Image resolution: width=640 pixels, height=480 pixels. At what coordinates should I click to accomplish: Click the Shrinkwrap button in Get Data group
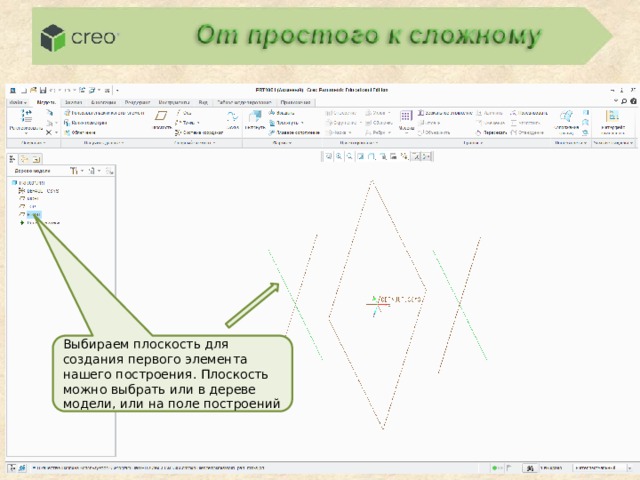coord(80,133)
